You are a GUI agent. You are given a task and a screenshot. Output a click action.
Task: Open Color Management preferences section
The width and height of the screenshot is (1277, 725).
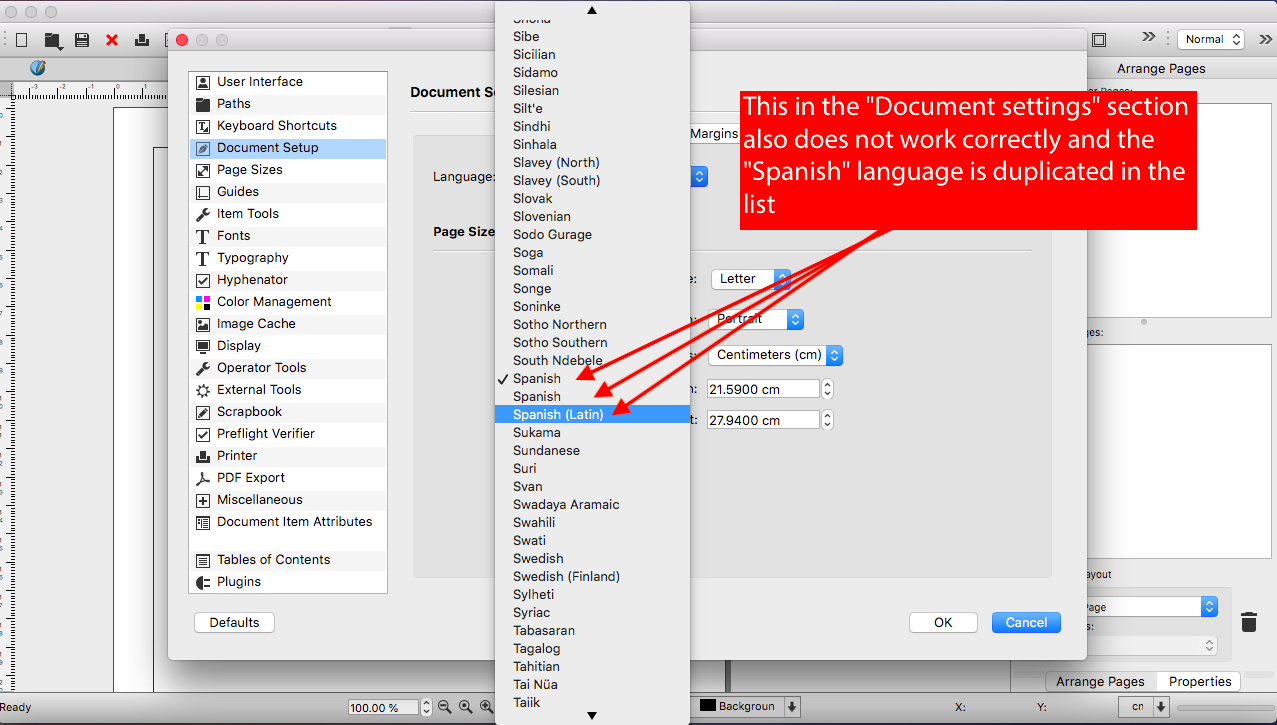click(x=274, y=301)
